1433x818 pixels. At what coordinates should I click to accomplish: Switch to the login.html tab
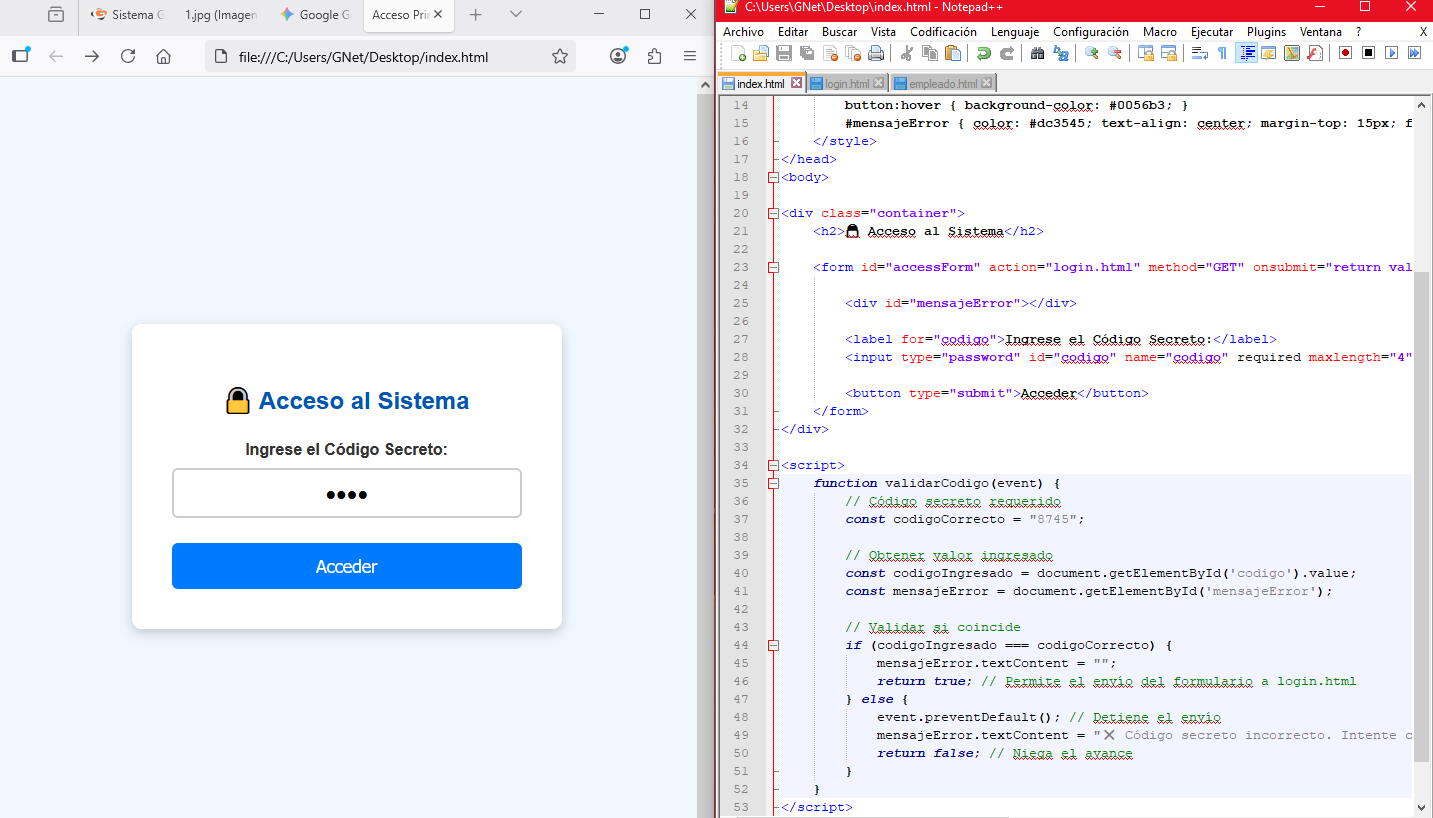[846, 84]
